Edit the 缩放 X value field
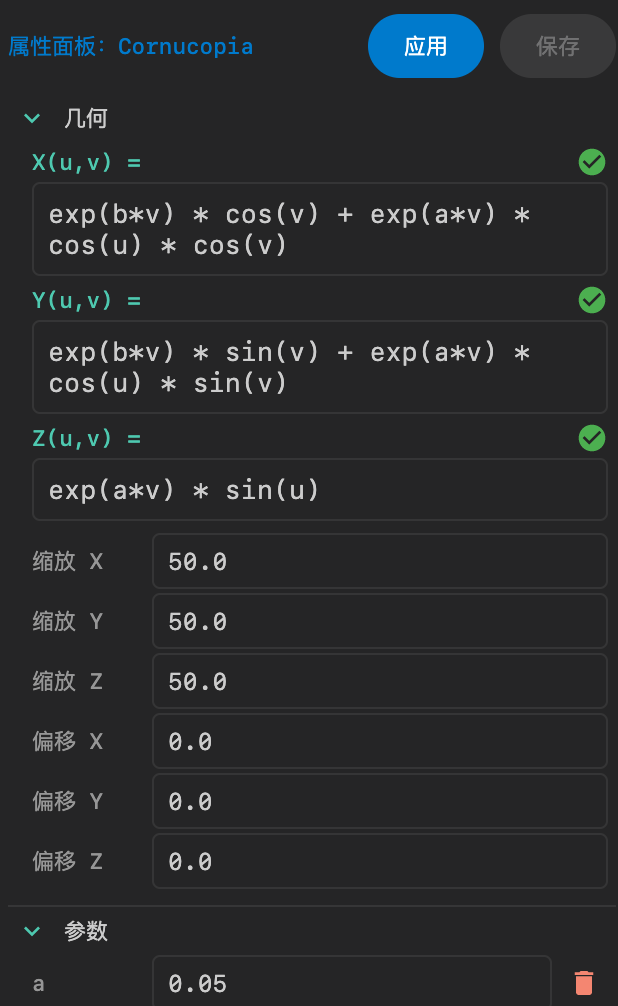Screen dimensions: 618x1006 point(379,561)
